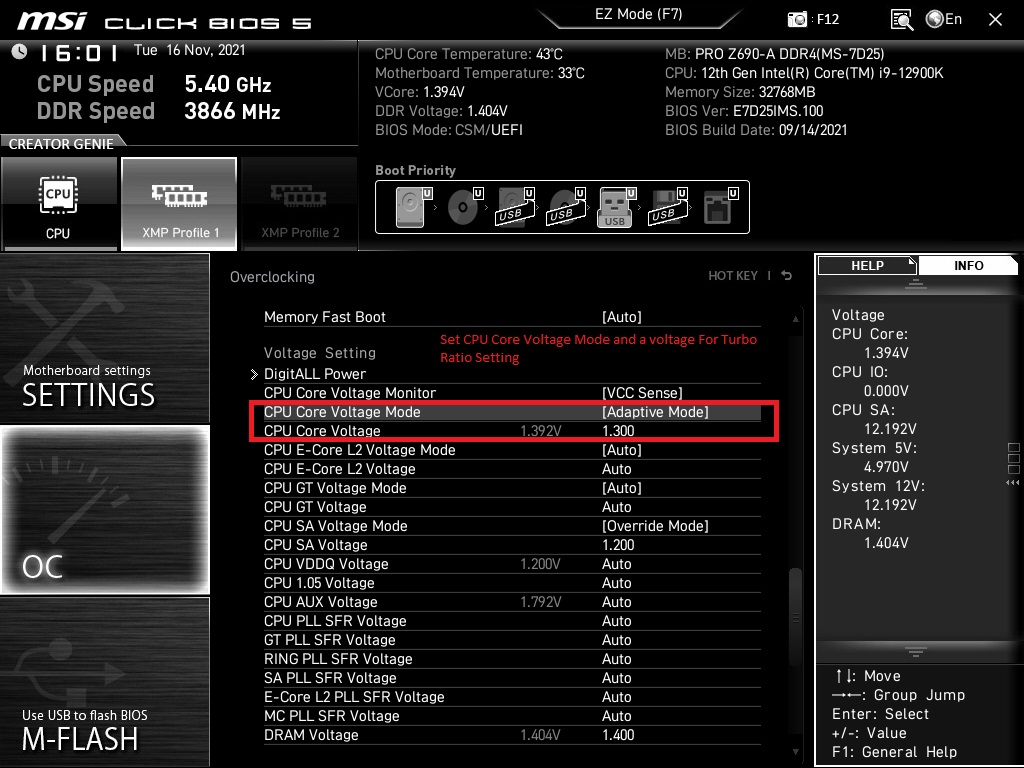Click the settings list scrollbar up arrow

(x=795, y=319)
